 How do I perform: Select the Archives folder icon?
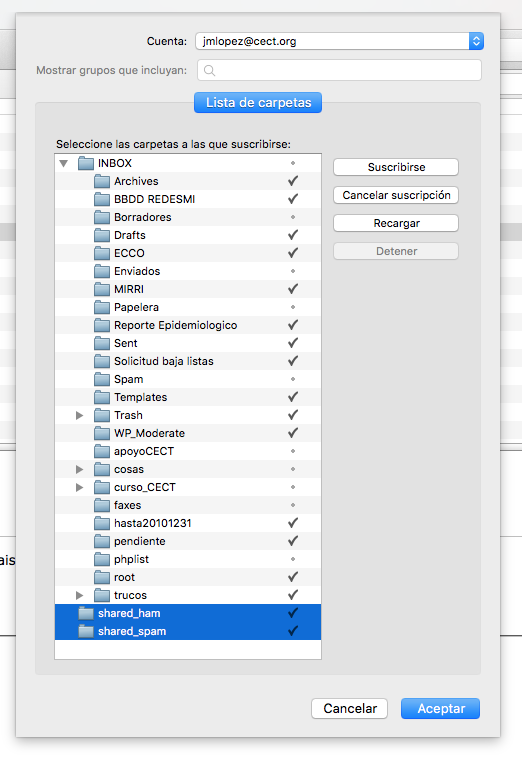[x=102, y=182]
